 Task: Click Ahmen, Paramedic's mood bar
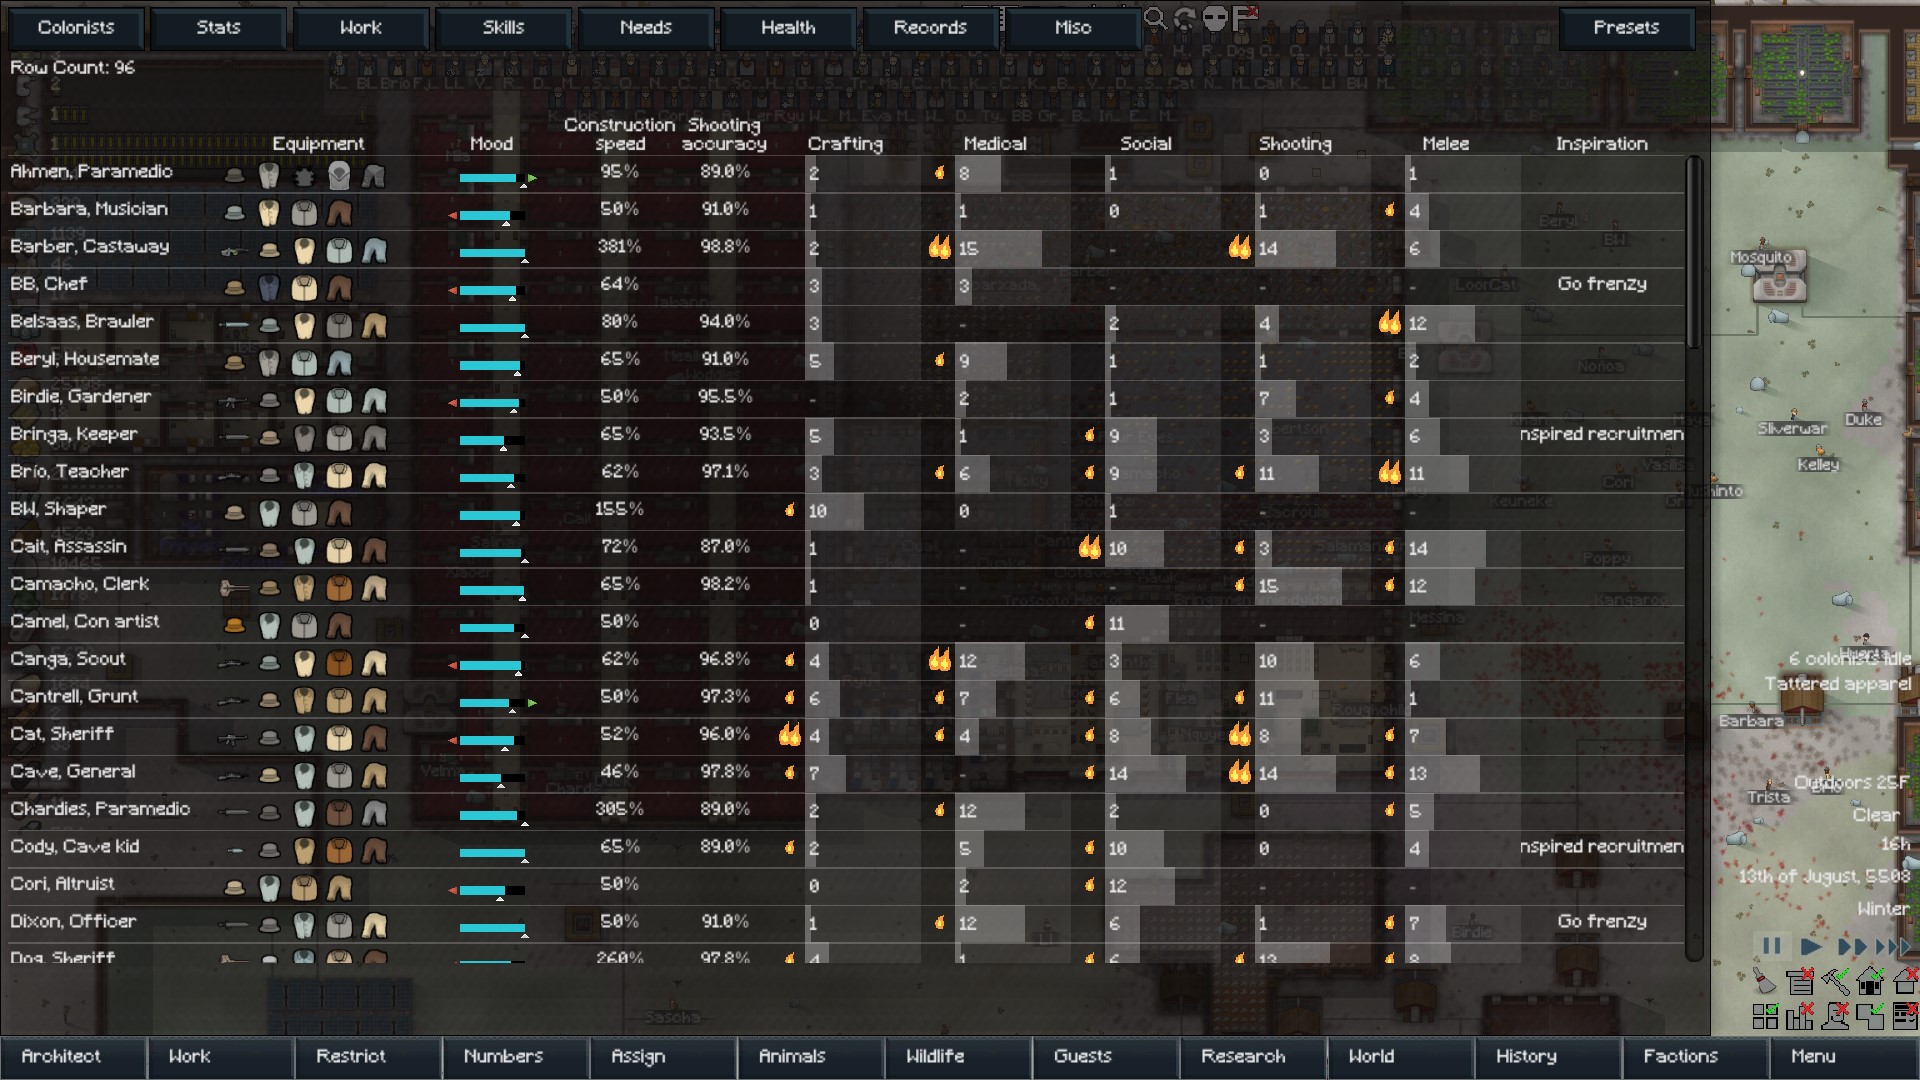point(492,178)
